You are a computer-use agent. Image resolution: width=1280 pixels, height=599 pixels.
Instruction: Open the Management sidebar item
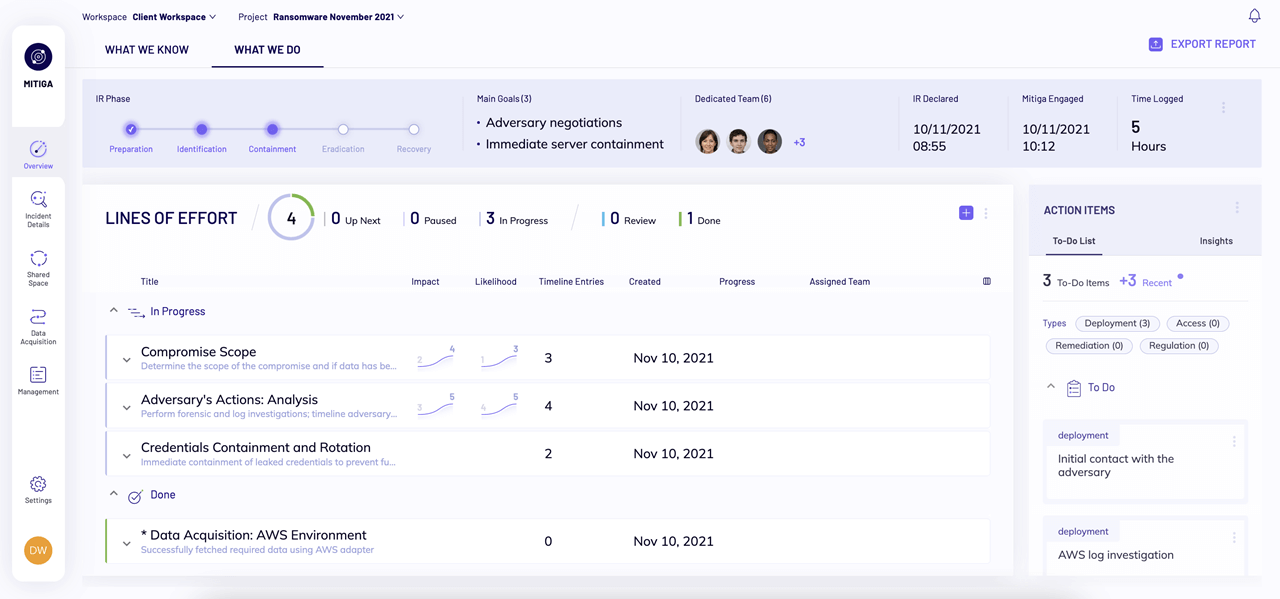coord(38,380)
